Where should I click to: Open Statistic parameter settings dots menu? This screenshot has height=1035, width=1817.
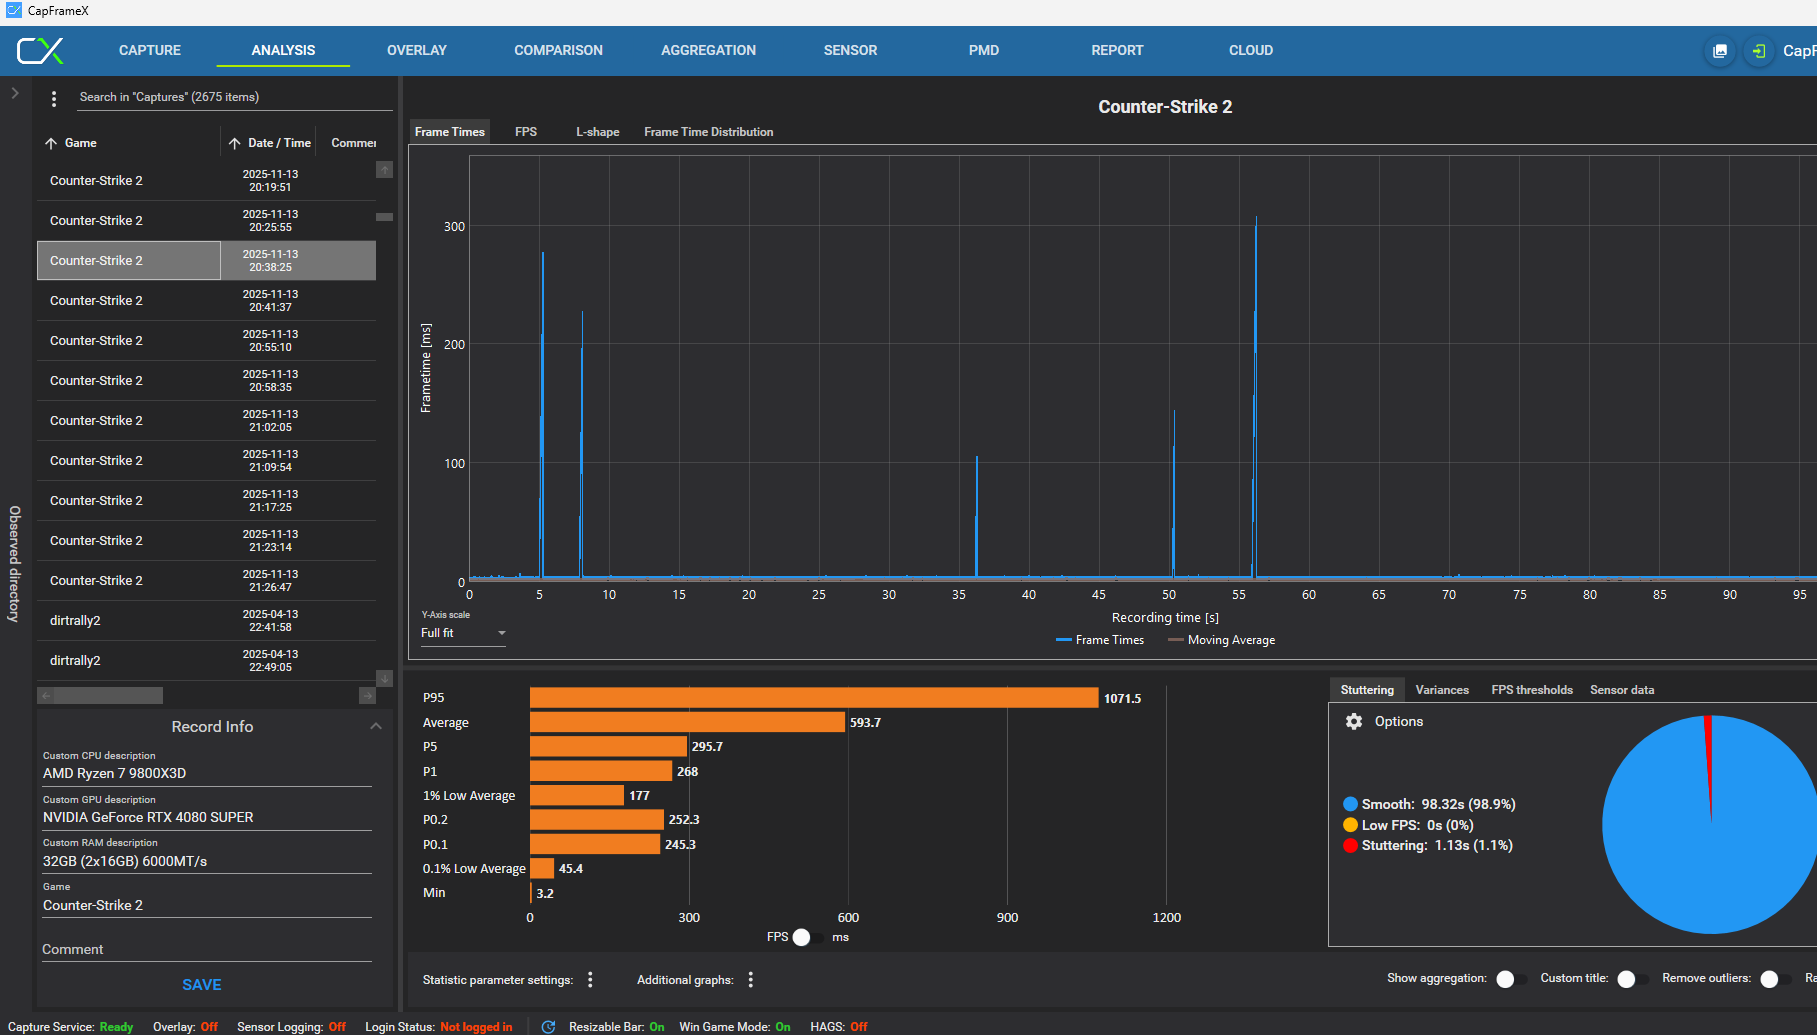[x=590, y=980]
